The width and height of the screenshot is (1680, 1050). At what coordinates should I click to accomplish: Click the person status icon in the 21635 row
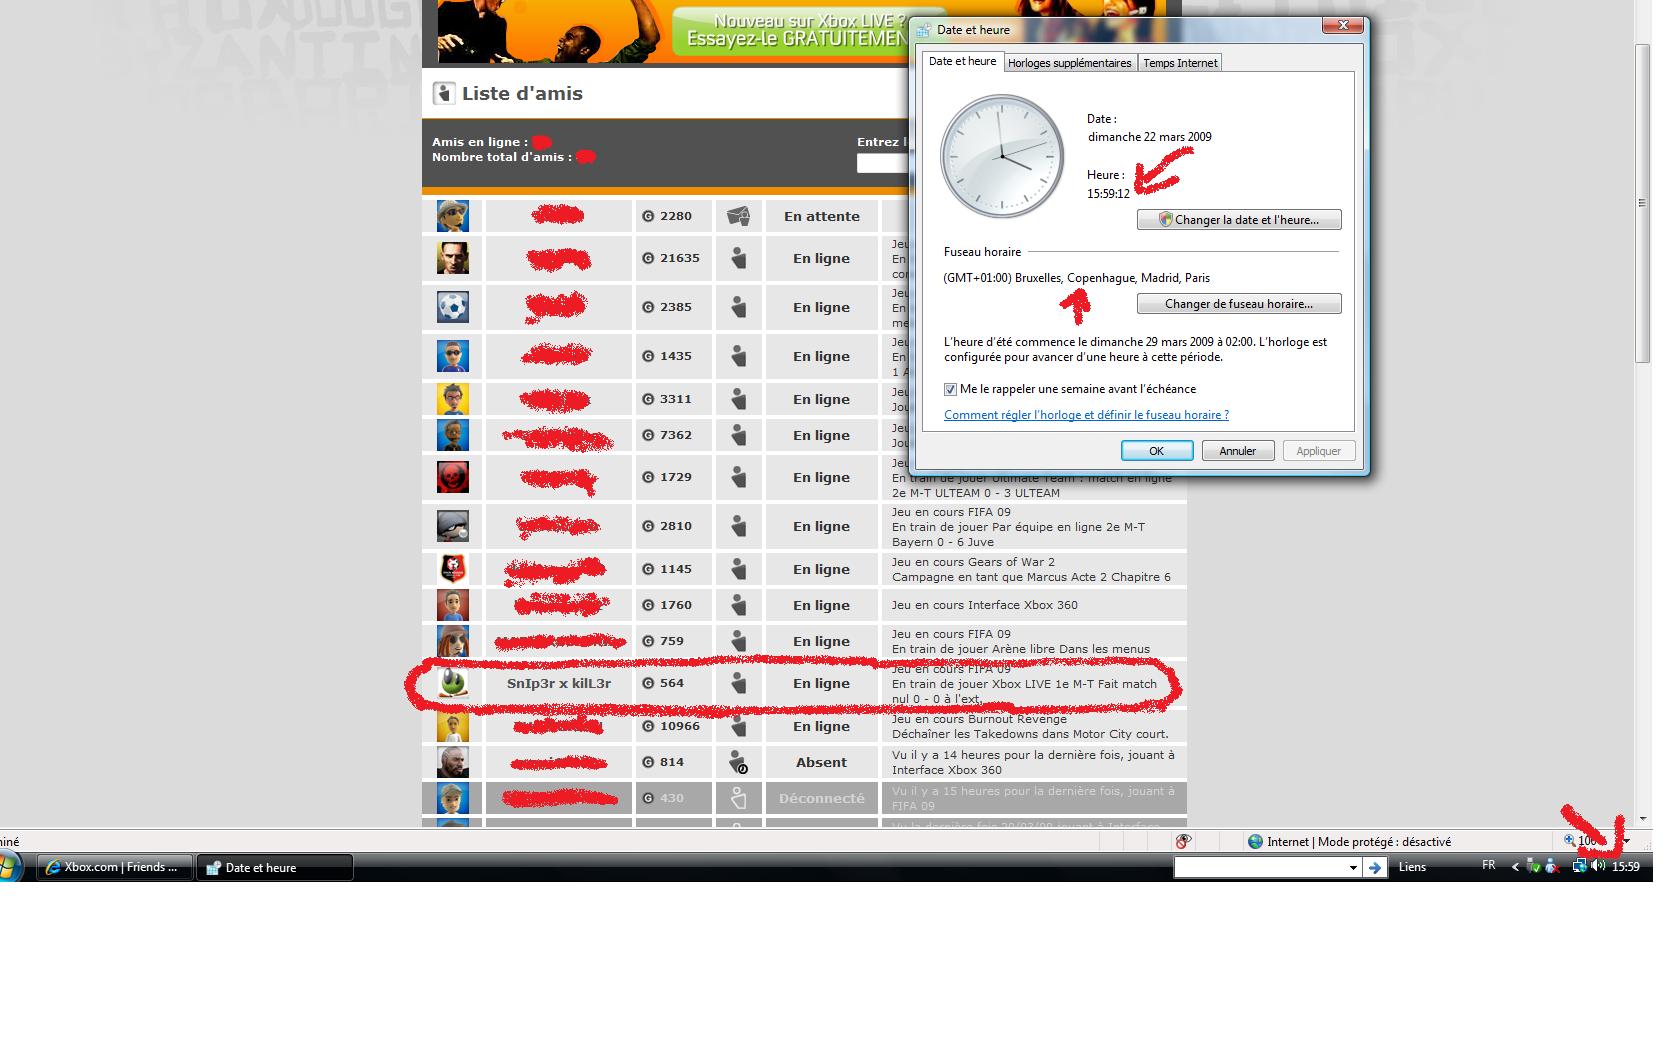tap(738, 258)
